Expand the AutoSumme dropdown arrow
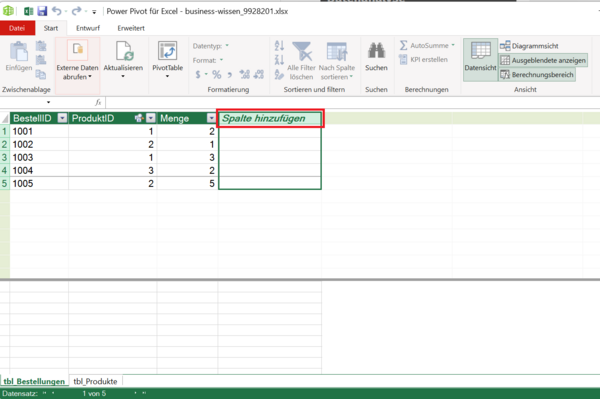The width and height of the screenshot is (600, 399). 453,45
